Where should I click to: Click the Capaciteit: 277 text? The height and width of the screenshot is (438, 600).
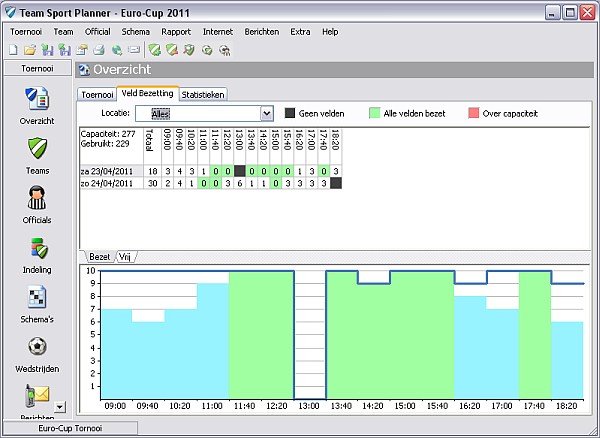coord(108,134)
